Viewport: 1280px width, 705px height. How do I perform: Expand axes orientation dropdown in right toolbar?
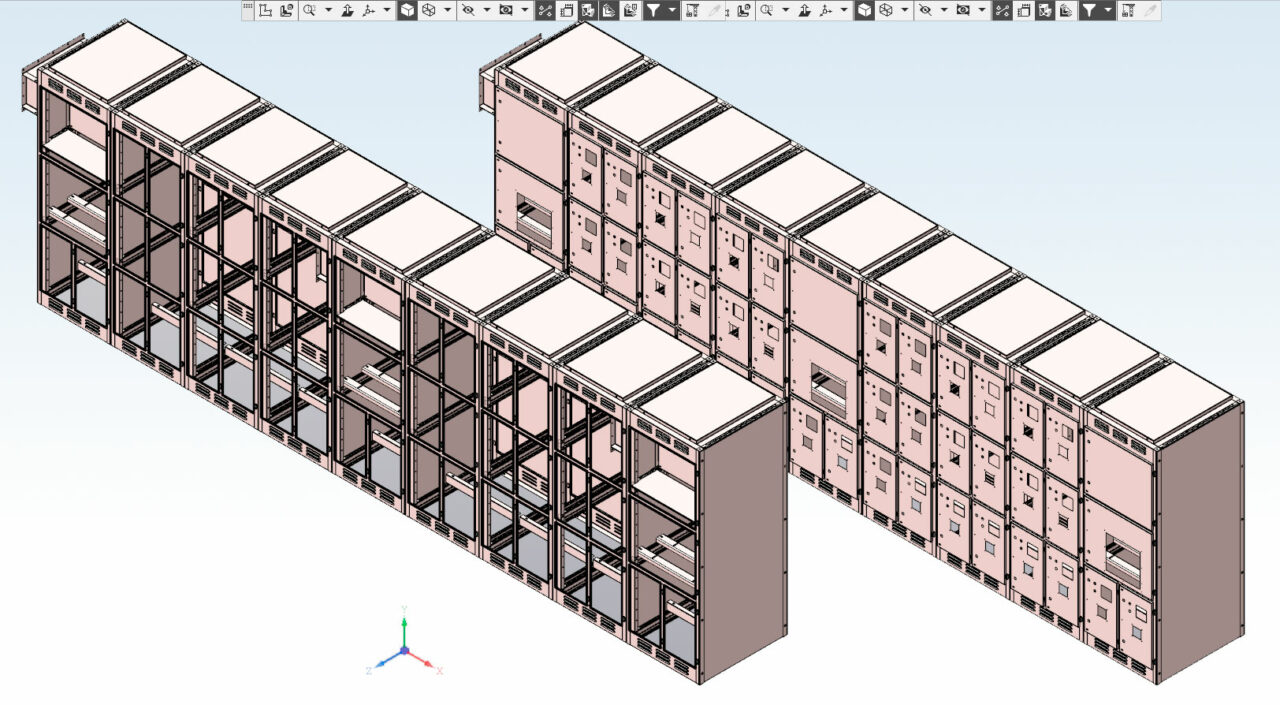pyautogui.click(x=844, y=10)
